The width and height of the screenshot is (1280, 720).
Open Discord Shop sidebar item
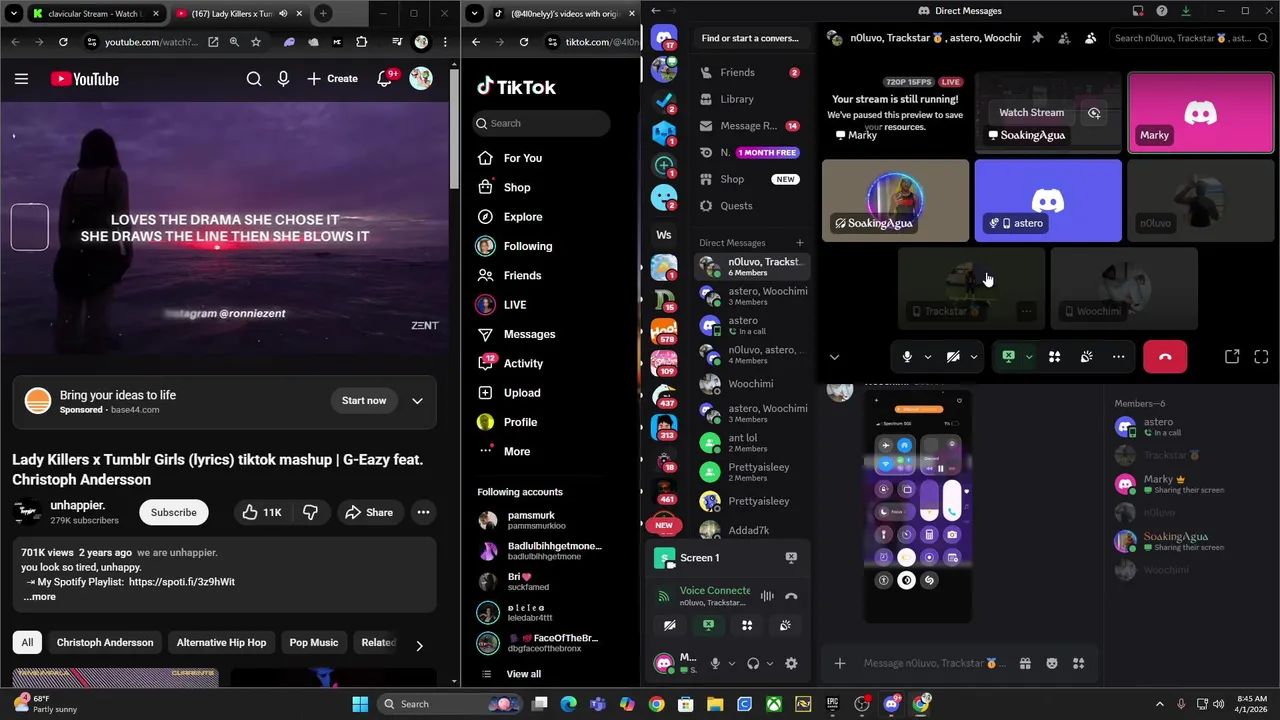point(751,179)
